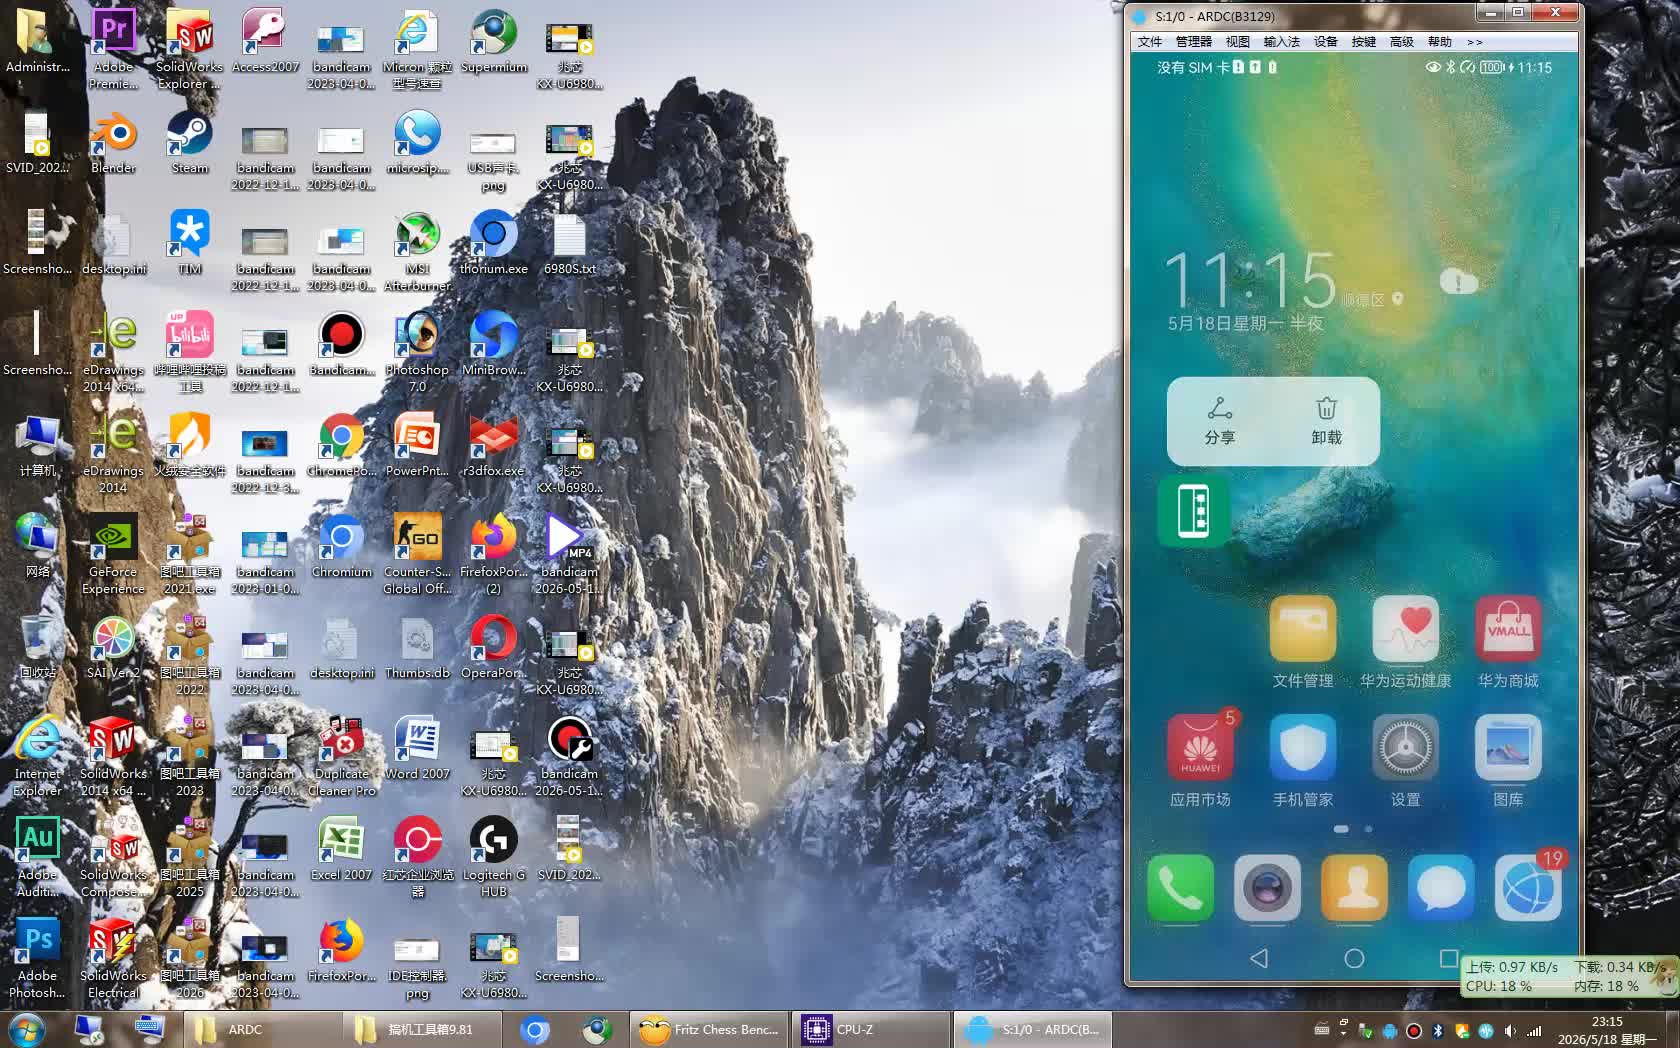Select Word 2007 desktop shortcut
1680x1048 pixels.
click(x=417, y=748)
